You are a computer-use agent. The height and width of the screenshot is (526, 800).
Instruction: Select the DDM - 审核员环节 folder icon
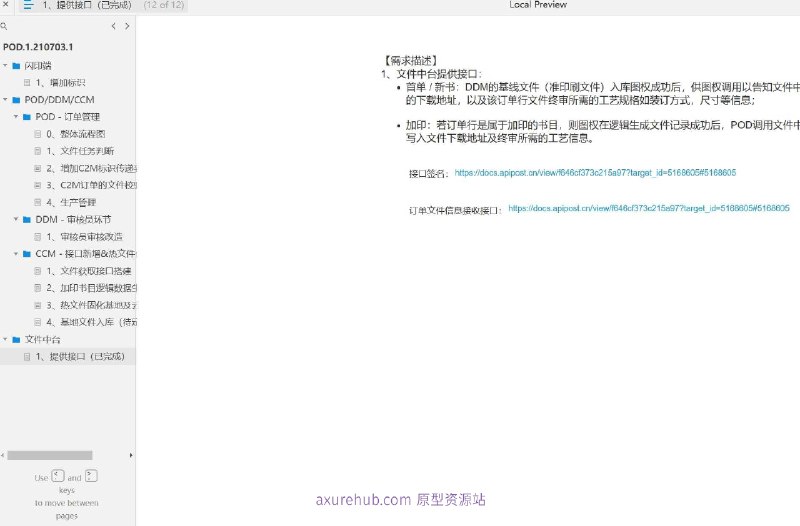27,219
